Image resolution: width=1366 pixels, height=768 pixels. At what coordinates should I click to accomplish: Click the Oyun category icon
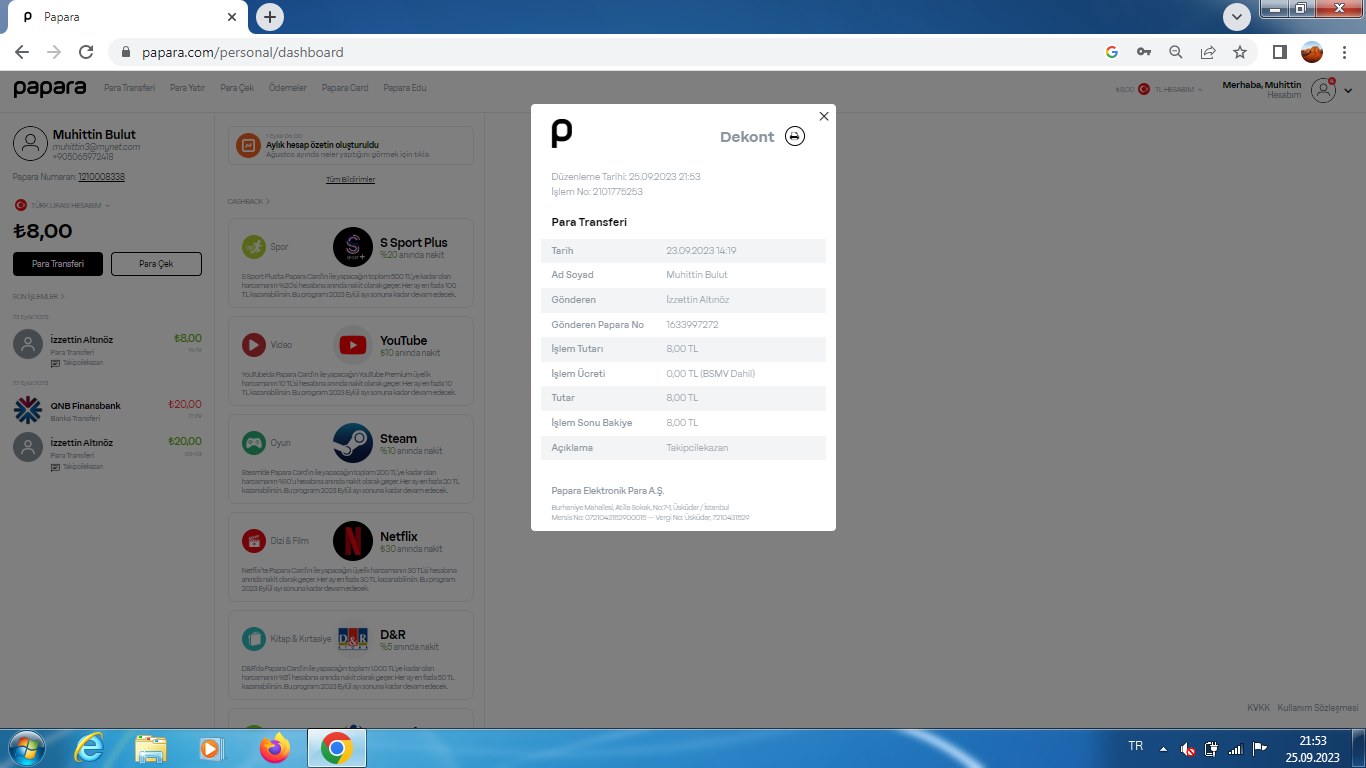(x=254, y=443)
